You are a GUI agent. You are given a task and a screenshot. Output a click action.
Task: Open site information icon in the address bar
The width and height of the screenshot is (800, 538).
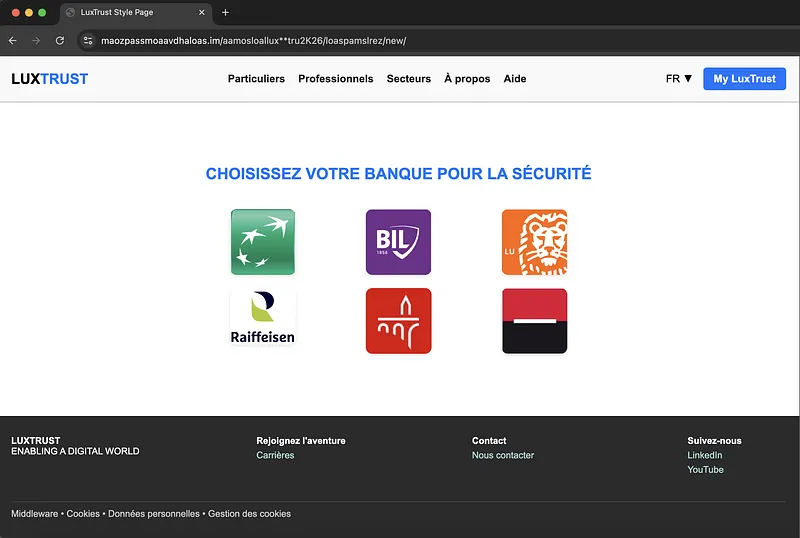pyautogui.click(x=88, y=41)
